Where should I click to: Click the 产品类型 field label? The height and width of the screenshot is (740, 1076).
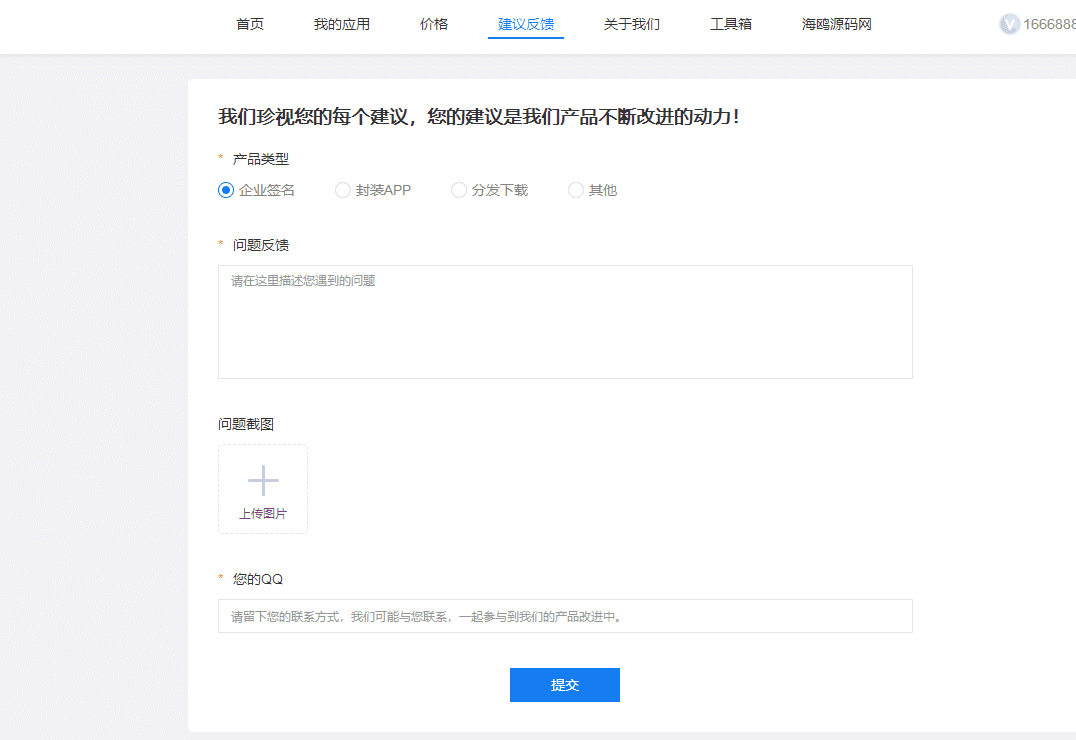click(261, 159)
